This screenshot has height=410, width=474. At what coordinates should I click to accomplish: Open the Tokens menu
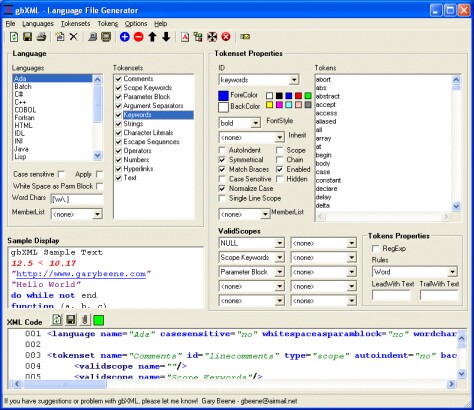pos(108,24)
